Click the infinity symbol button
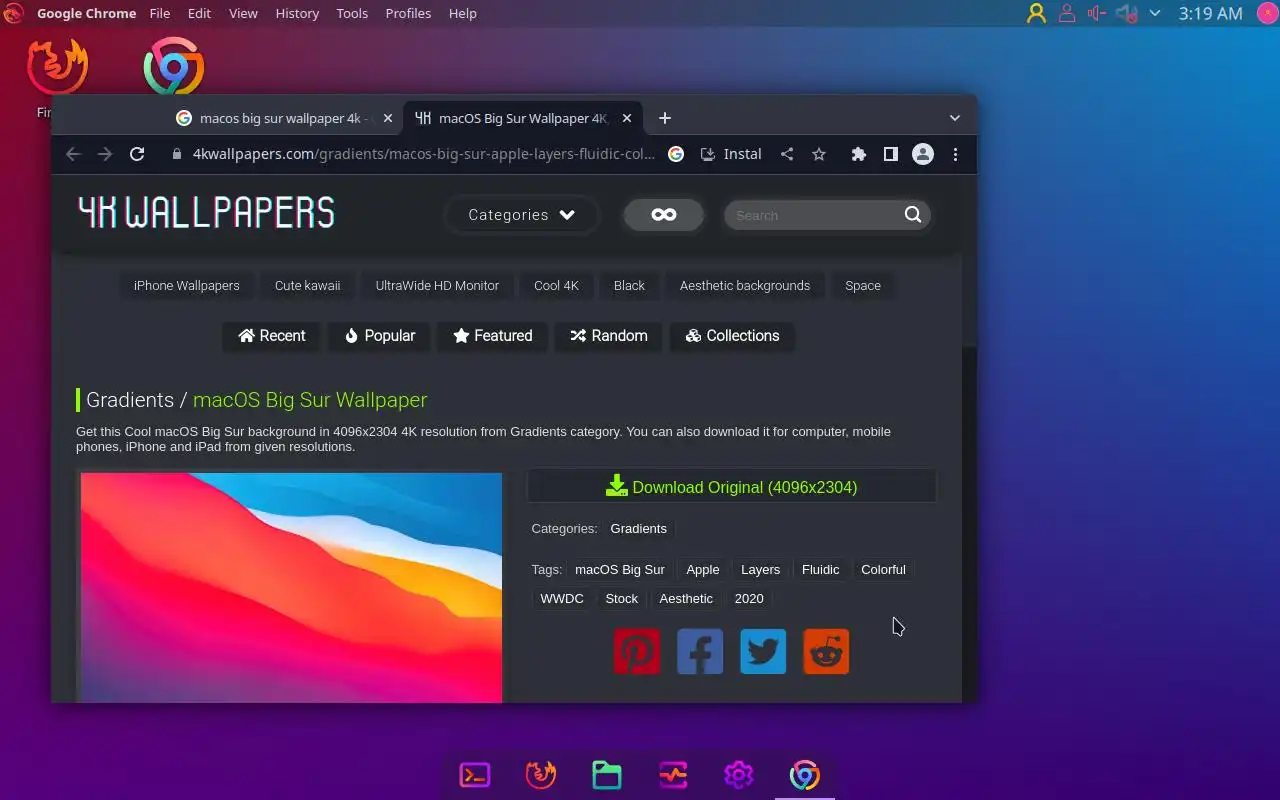Viewport: 1280px width, 800px height. click(664, 215)
